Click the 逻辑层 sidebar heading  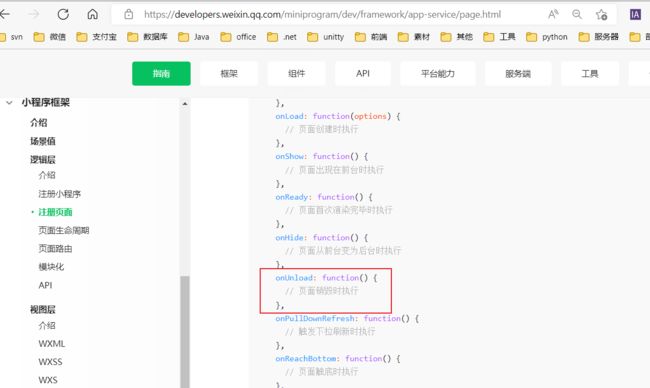(x=43, y=160)
